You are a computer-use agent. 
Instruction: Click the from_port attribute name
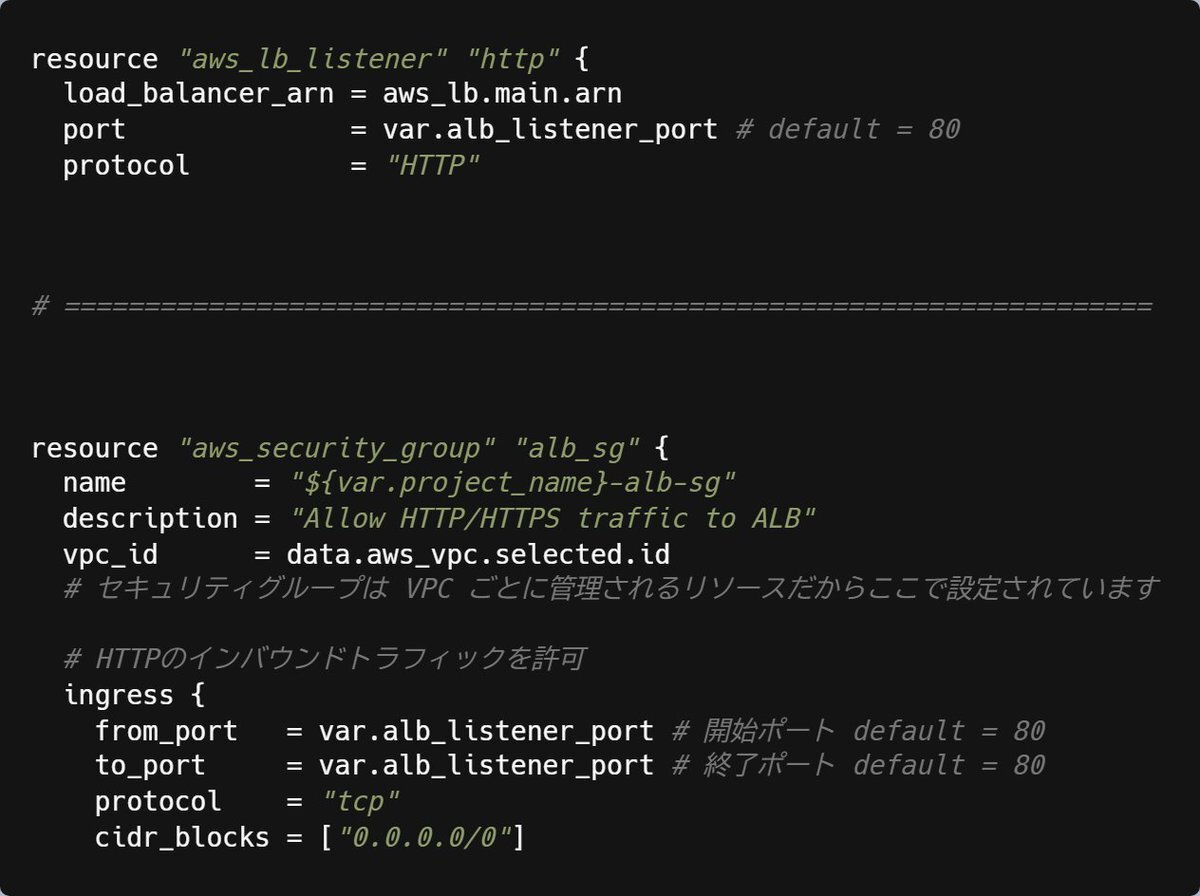coord(166,731)
